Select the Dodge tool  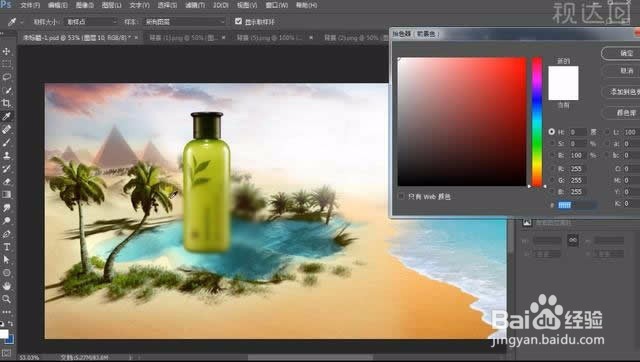coord(7,221)
